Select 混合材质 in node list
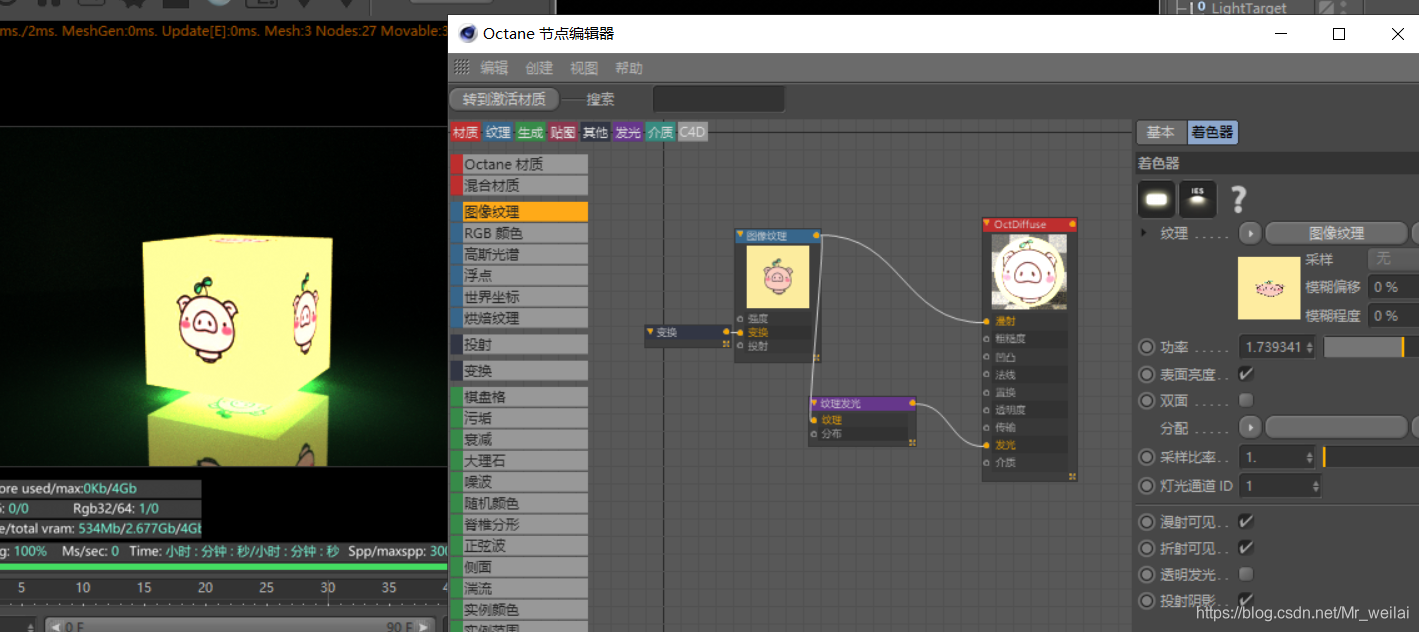The width and height of the screenshot is (1419, 632). (519, 185)
